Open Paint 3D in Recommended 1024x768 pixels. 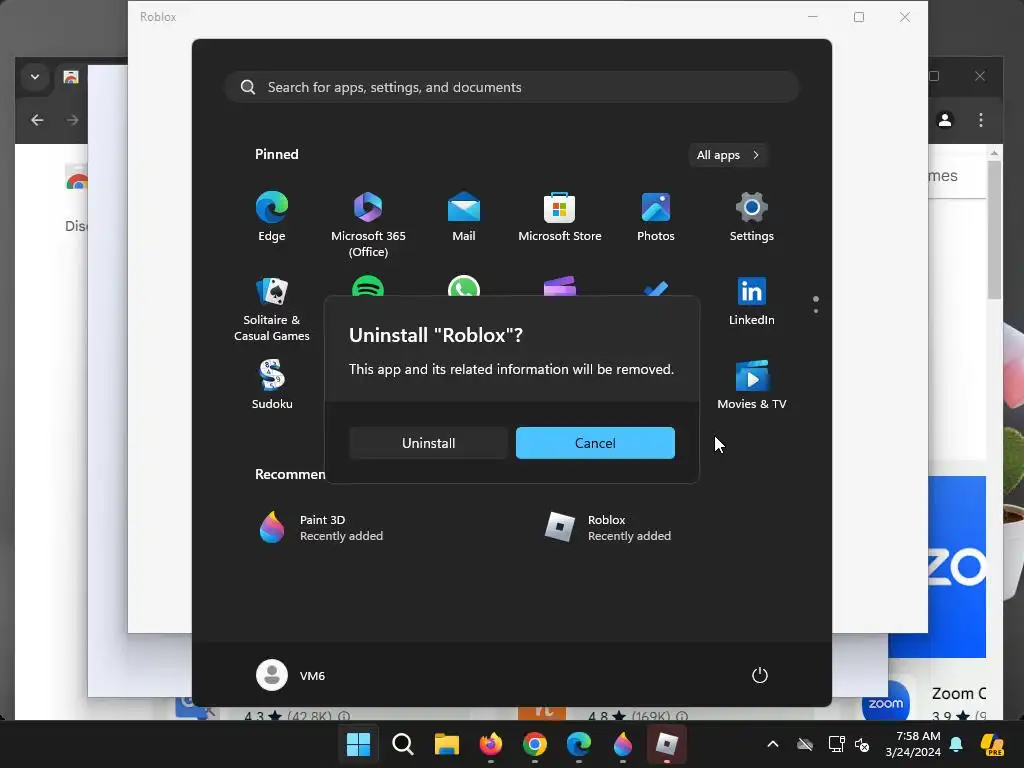(x=320, y=527)
